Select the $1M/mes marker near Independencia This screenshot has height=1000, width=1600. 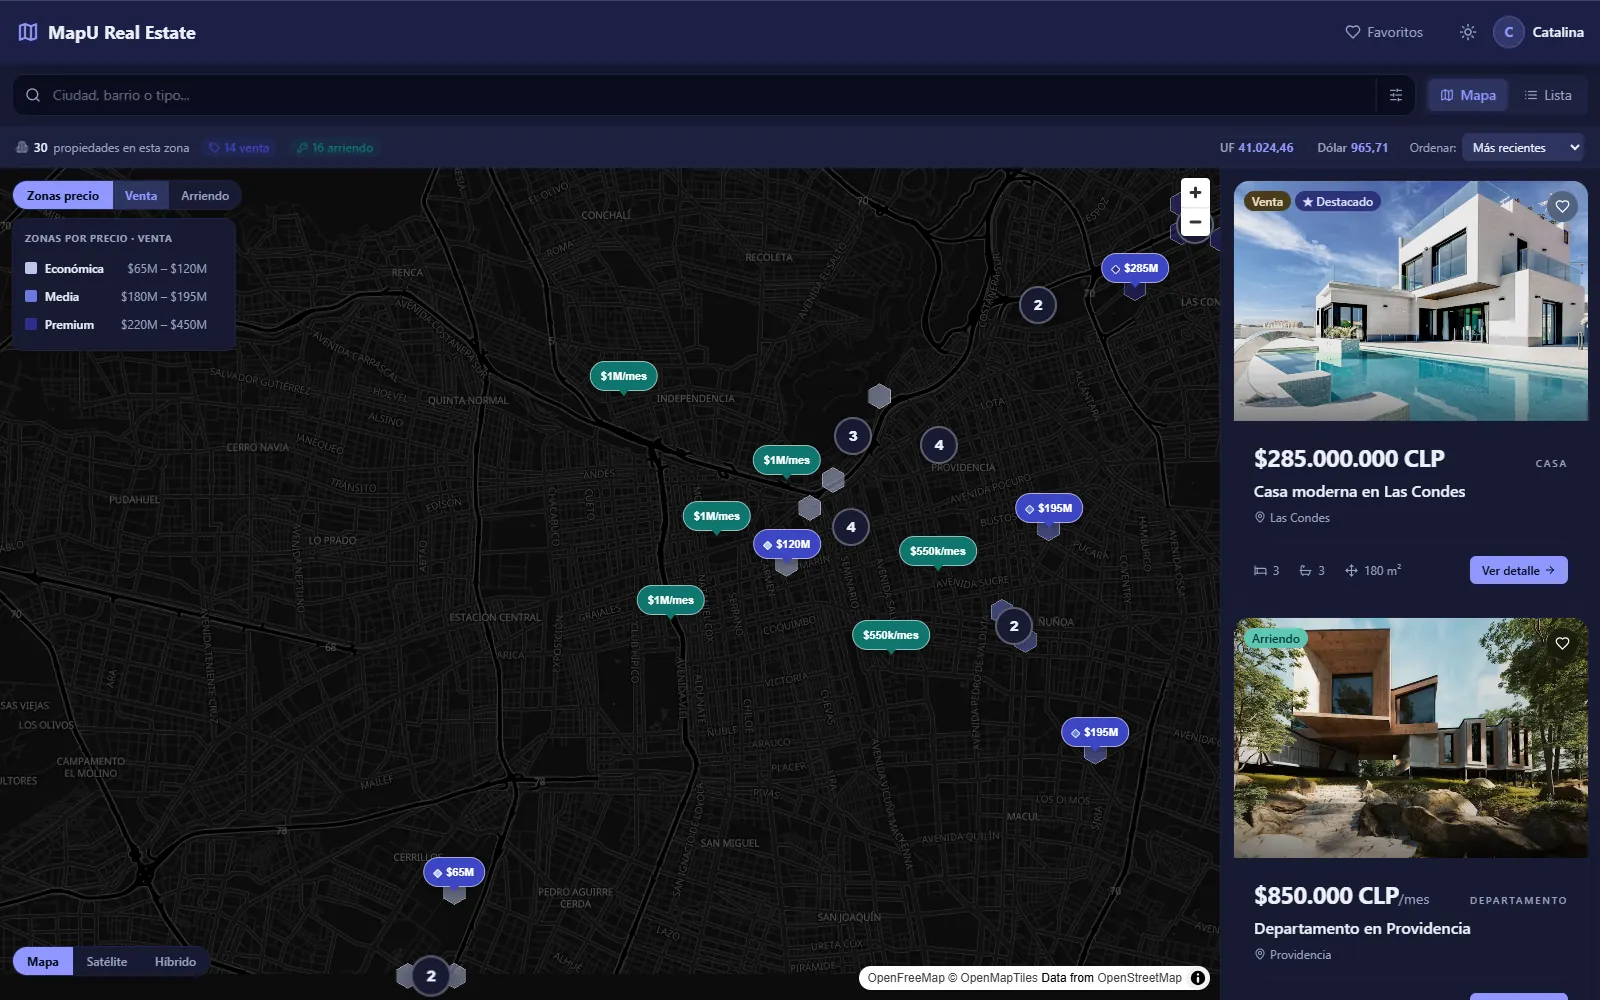click(624, 376)
